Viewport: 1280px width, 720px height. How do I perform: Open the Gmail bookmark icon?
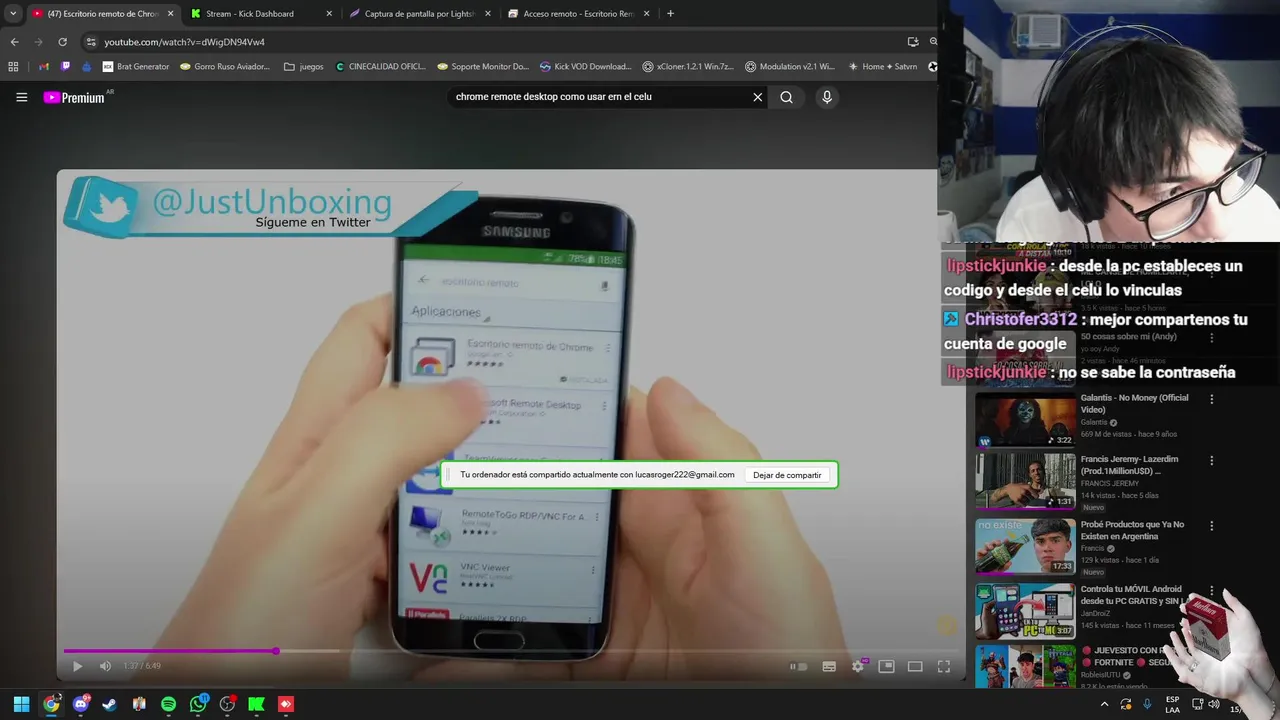tap(44, 67)
